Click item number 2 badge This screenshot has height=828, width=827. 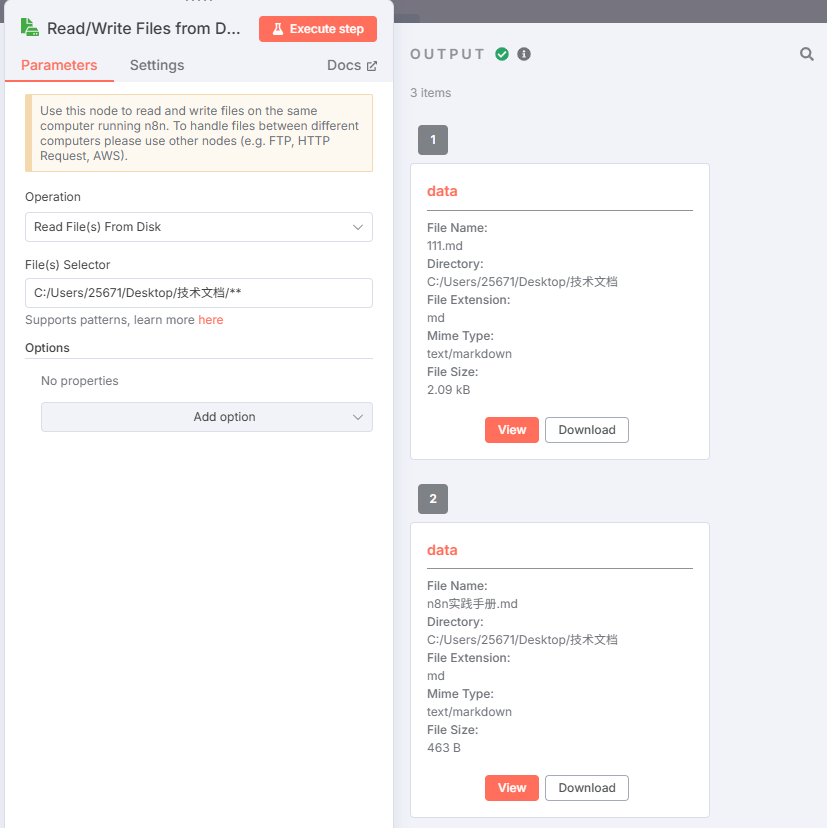click(433, 499)
